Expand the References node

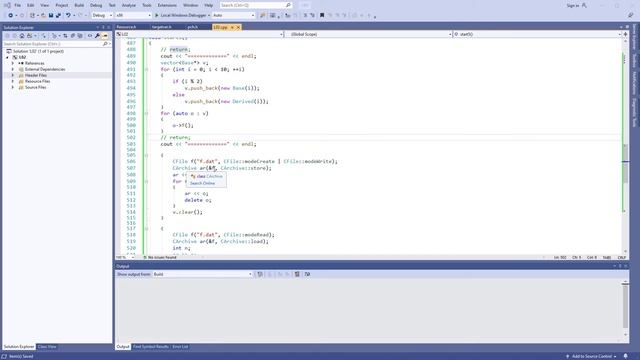click(x=13, y=63)
